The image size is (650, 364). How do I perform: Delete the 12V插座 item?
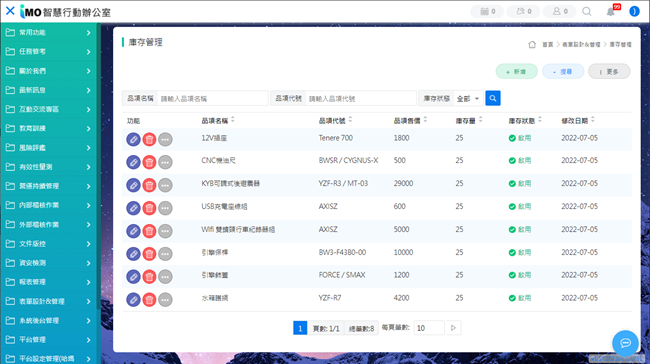tap(149, 139)
